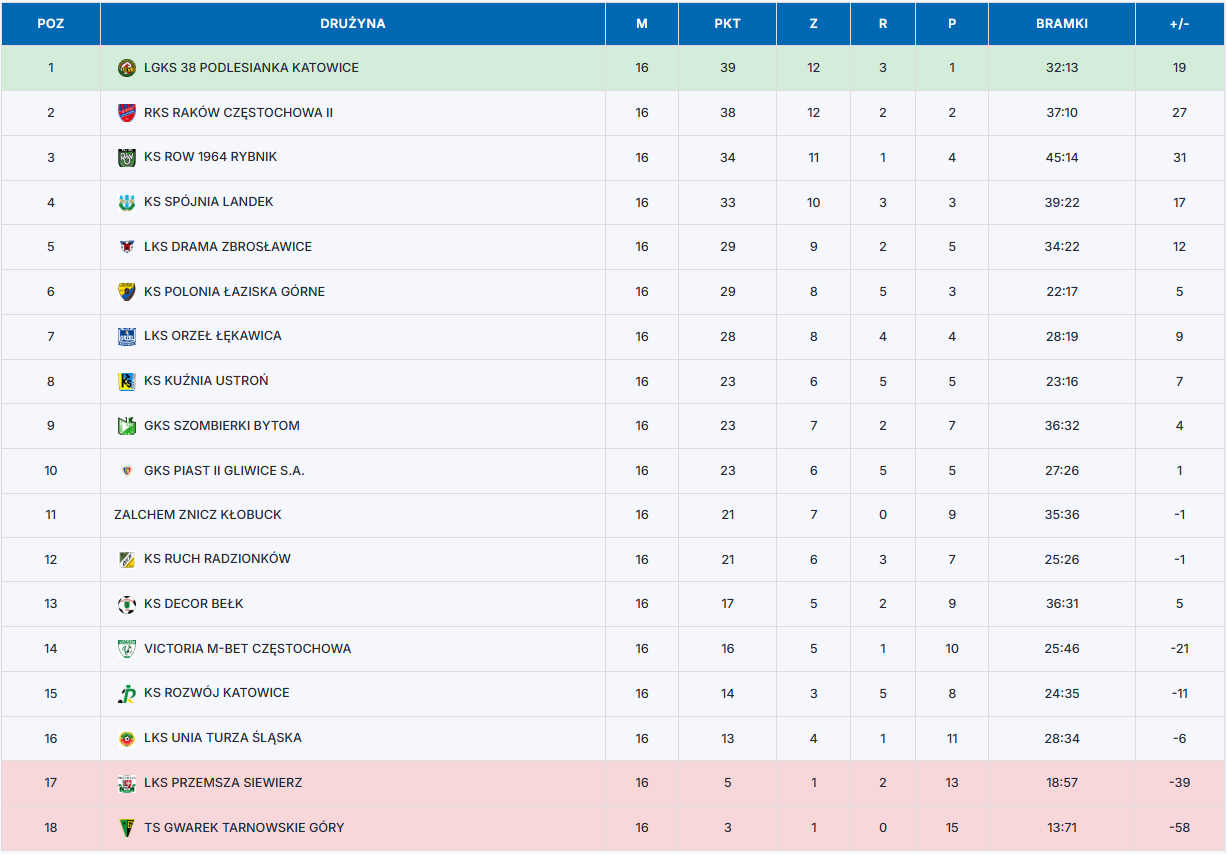Click the Spójnia Landek team logo
1227x854 pixels.
[x=126, y=203]
